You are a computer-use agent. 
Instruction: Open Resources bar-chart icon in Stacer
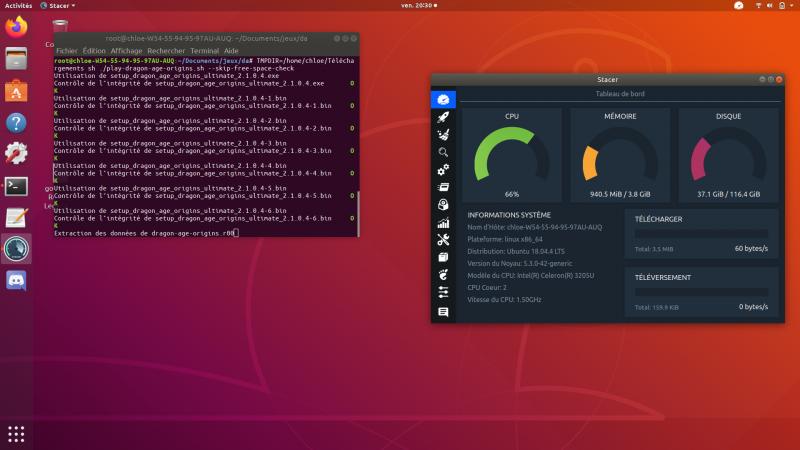[443, 222]
